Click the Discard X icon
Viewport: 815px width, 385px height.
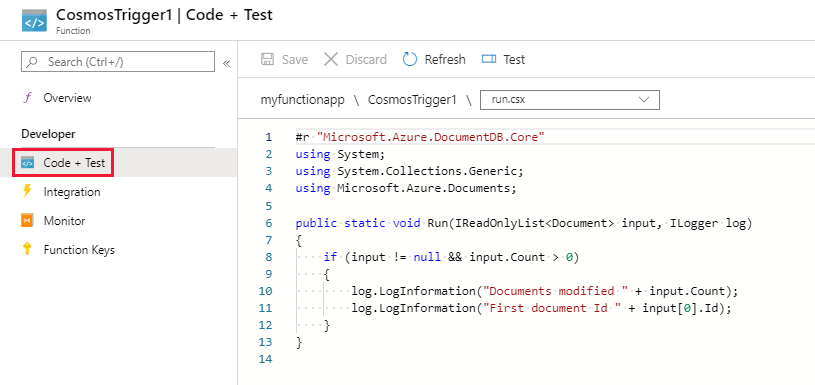[x=331, y=59]
